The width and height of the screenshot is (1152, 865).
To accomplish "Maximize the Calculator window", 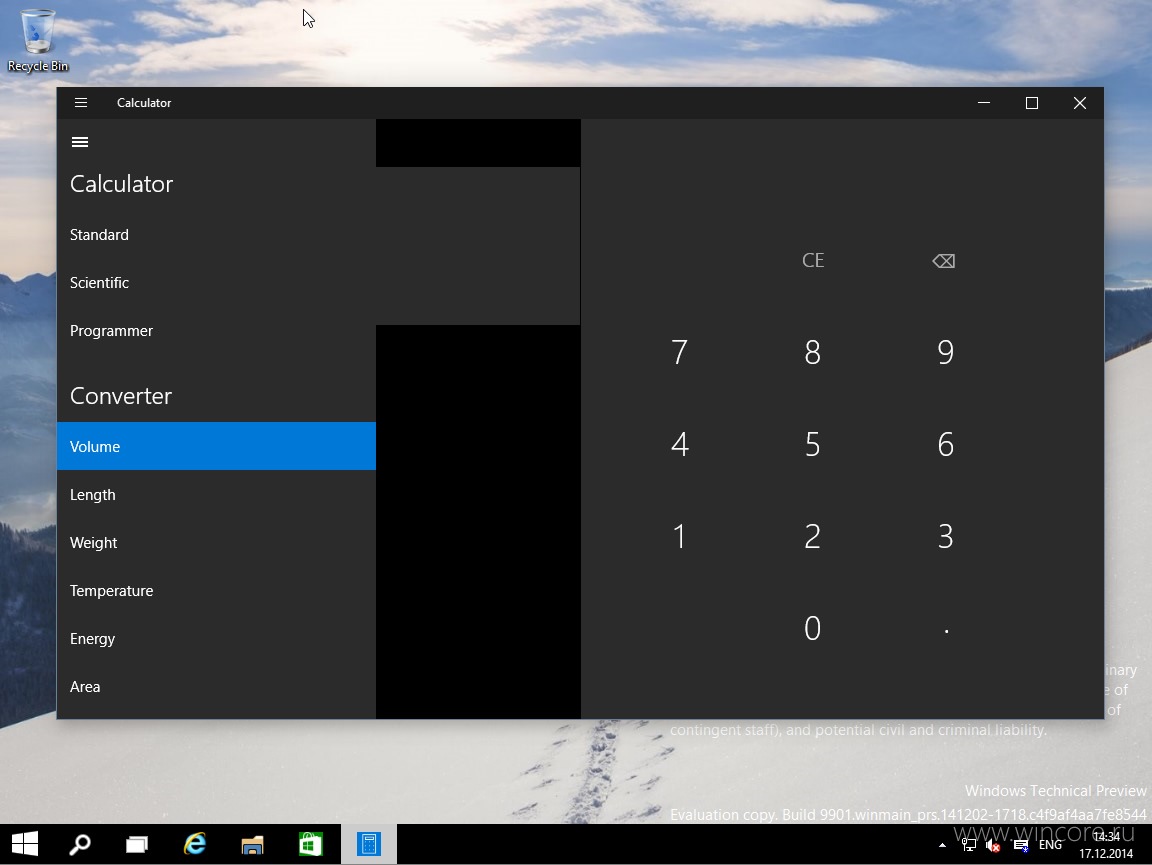I will click(x=1032, y=103).
